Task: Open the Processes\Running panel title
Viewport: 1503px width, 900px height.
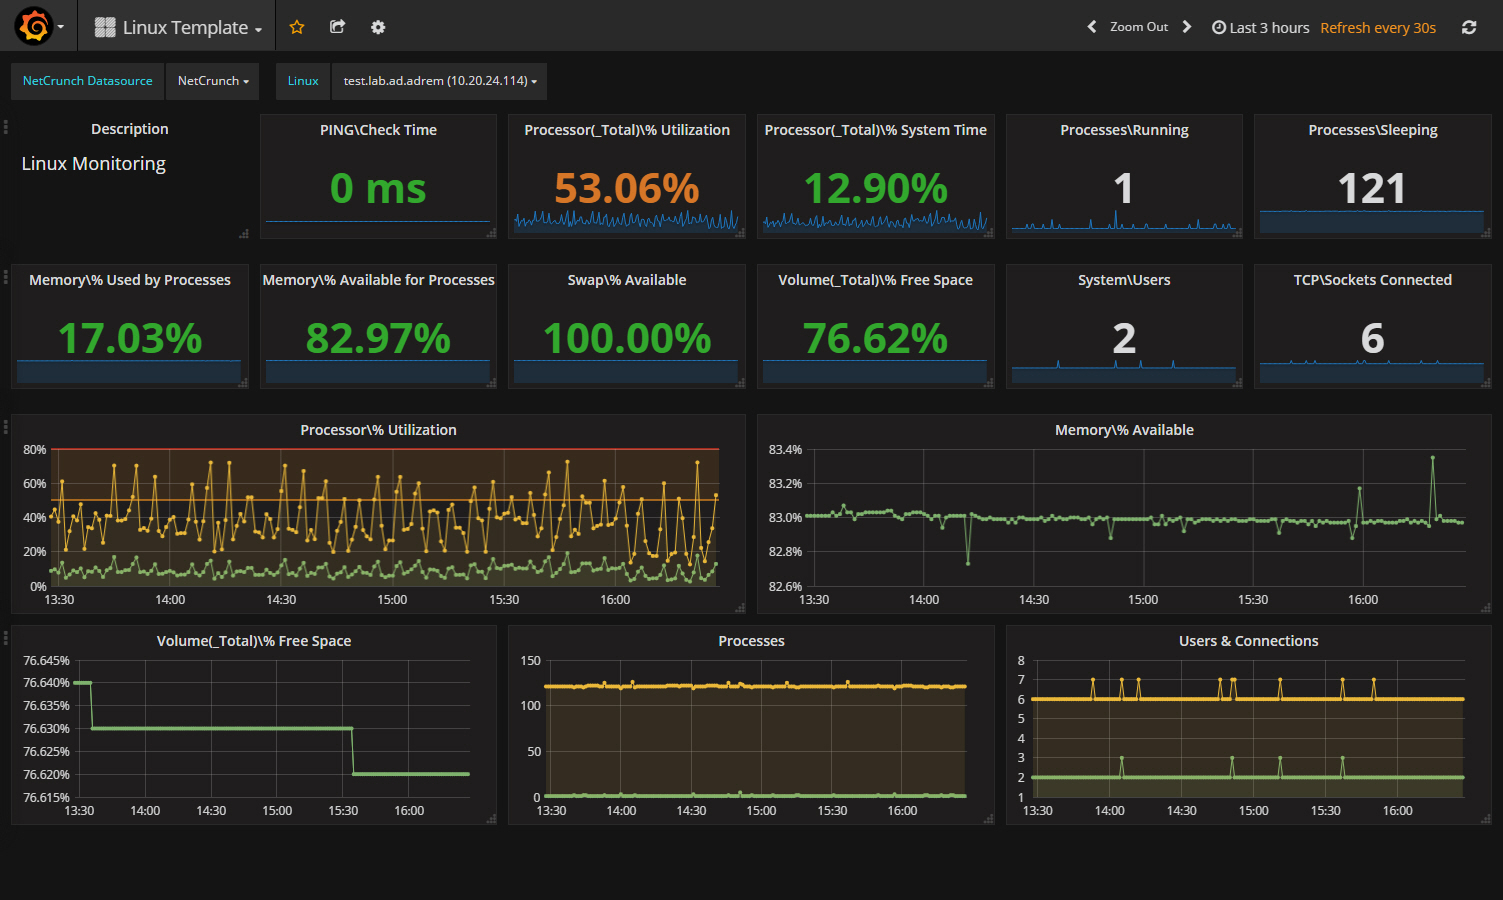Action: [1124, 130]
